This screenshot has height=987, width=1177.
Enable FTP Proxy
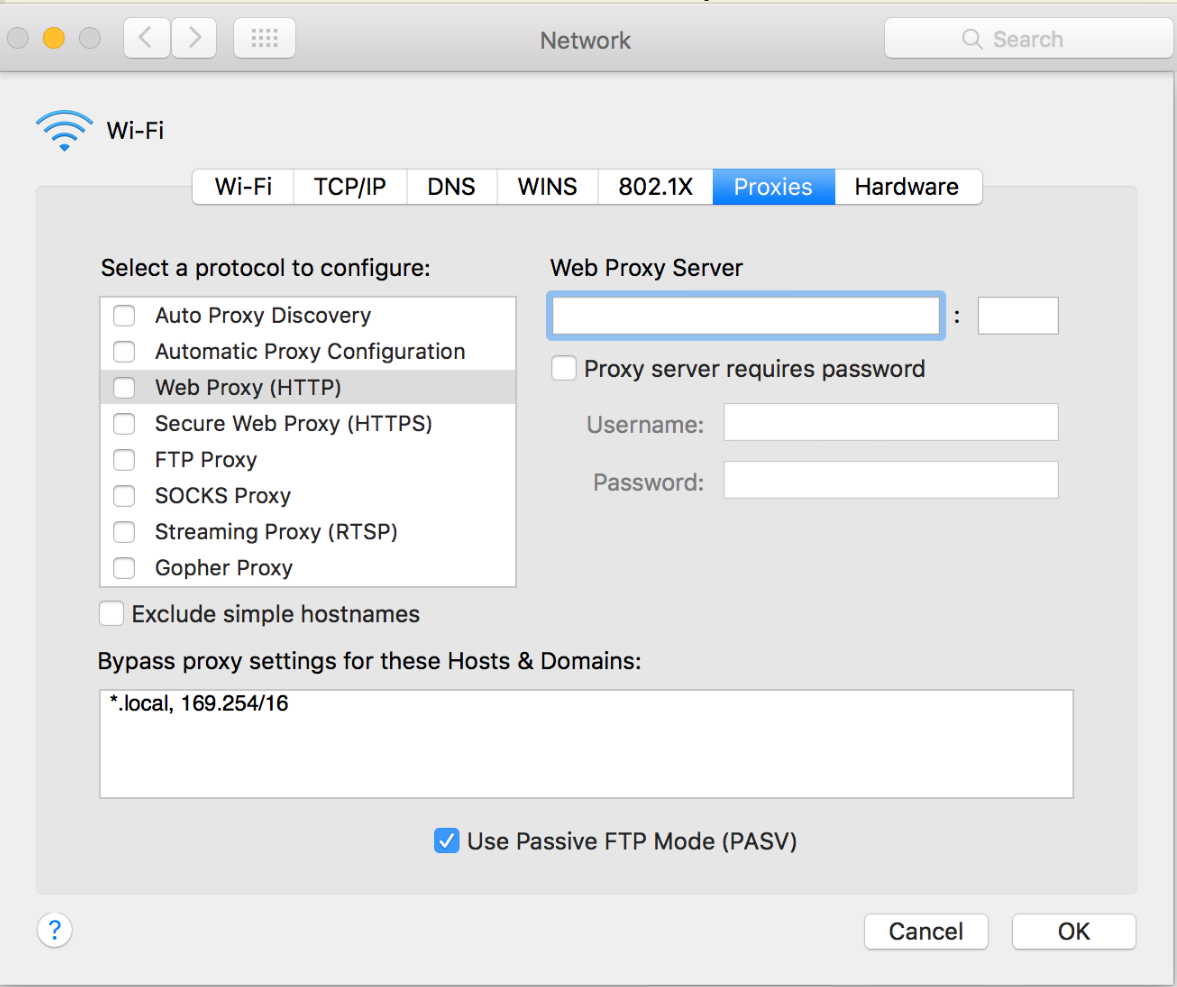click(124, 459)
